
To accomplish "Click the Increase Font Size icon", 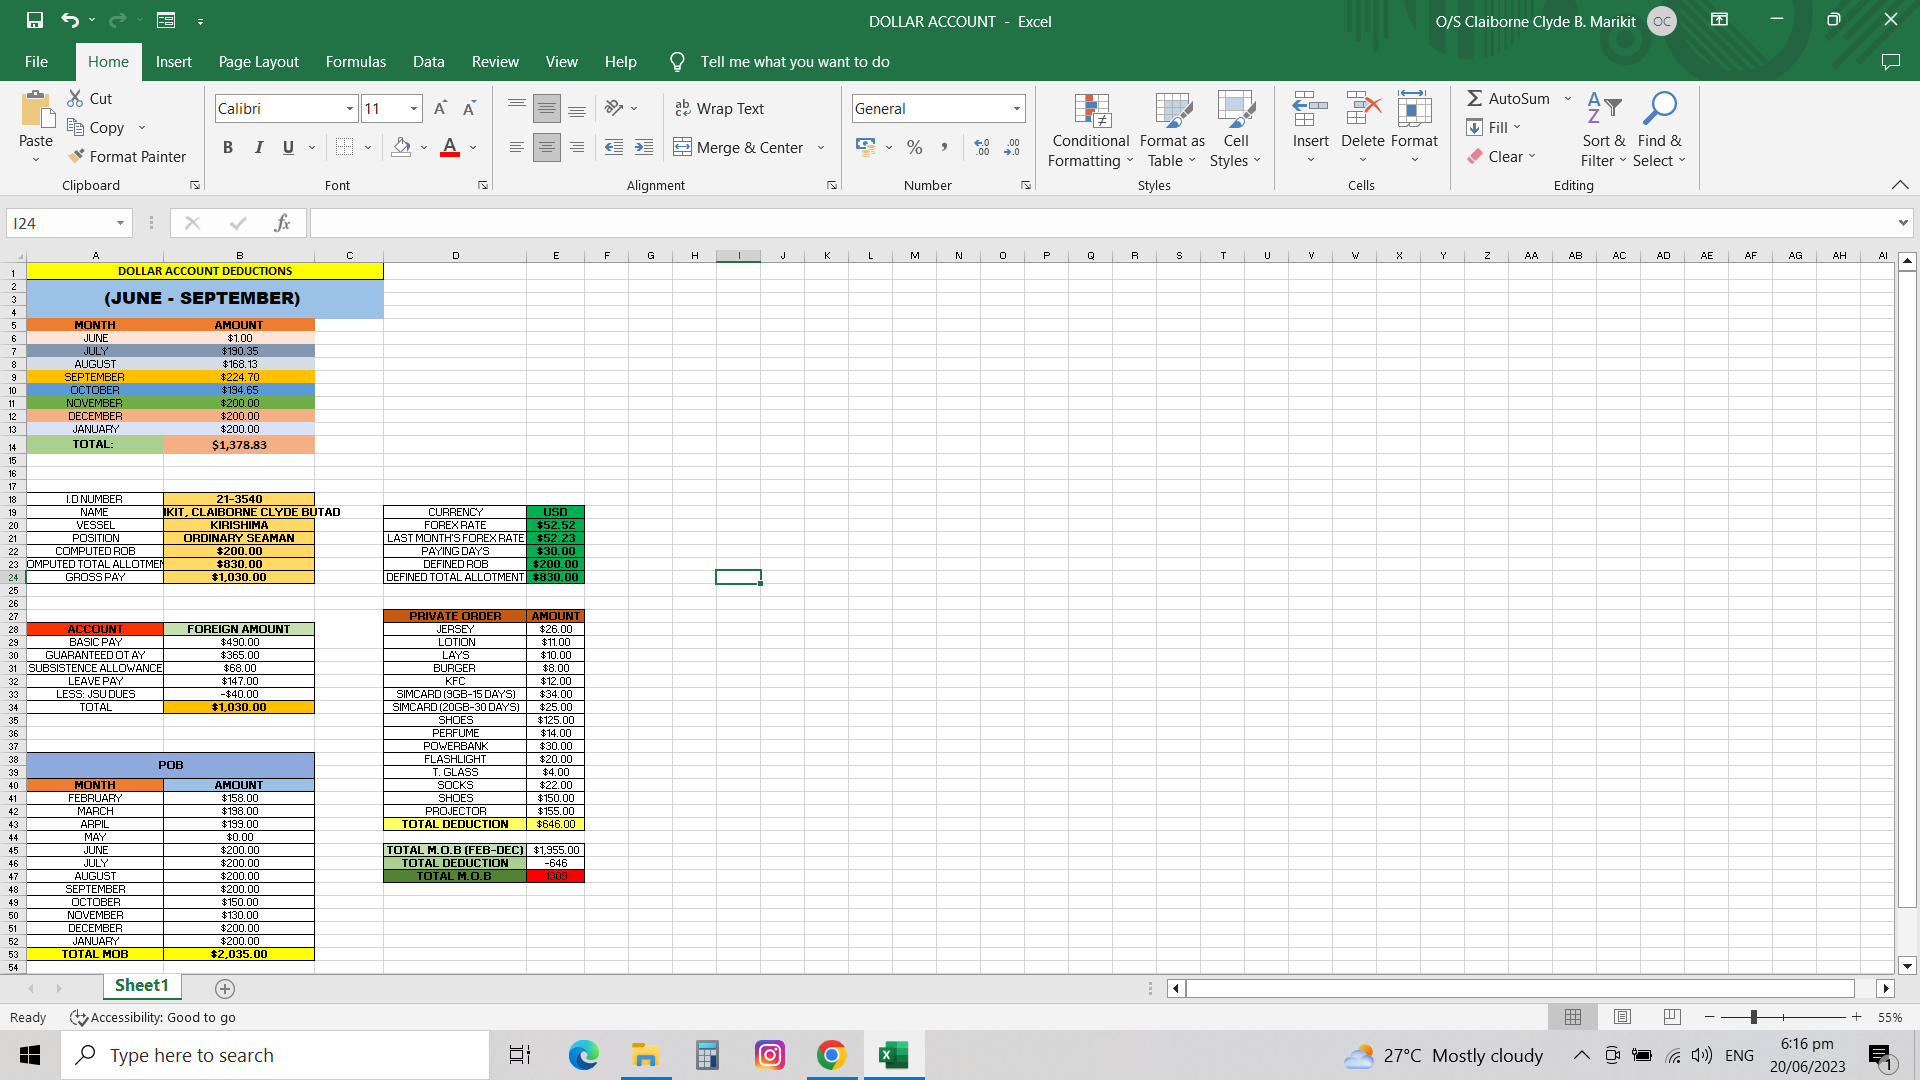I will click(x=440, y=109).
